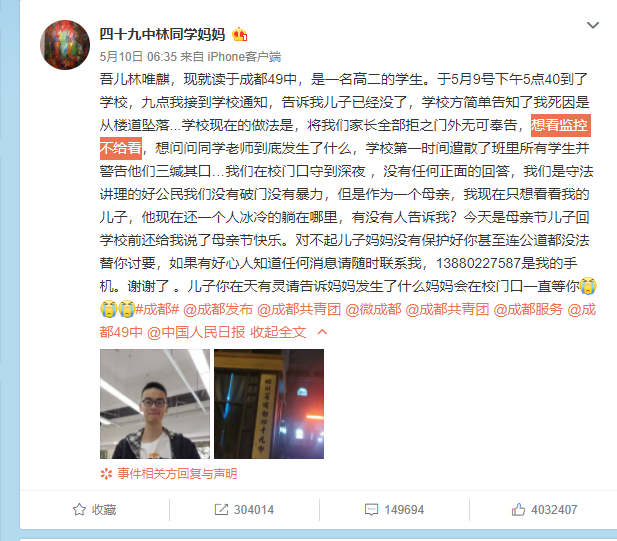Open the post options chevron menu
The height and width of the screenshot is (541, 617).
coord(593,25)
